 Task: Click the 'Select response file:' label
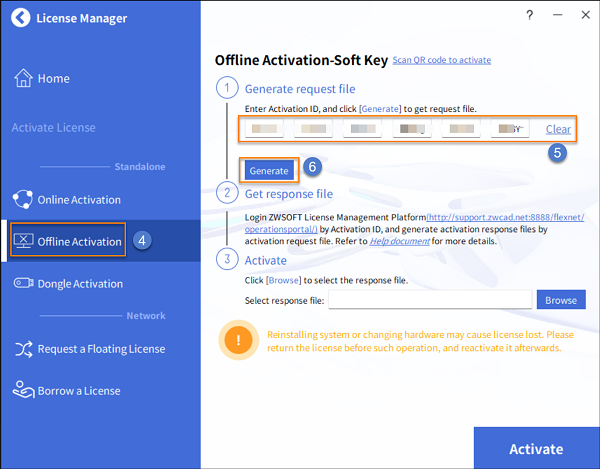point(284,301)
